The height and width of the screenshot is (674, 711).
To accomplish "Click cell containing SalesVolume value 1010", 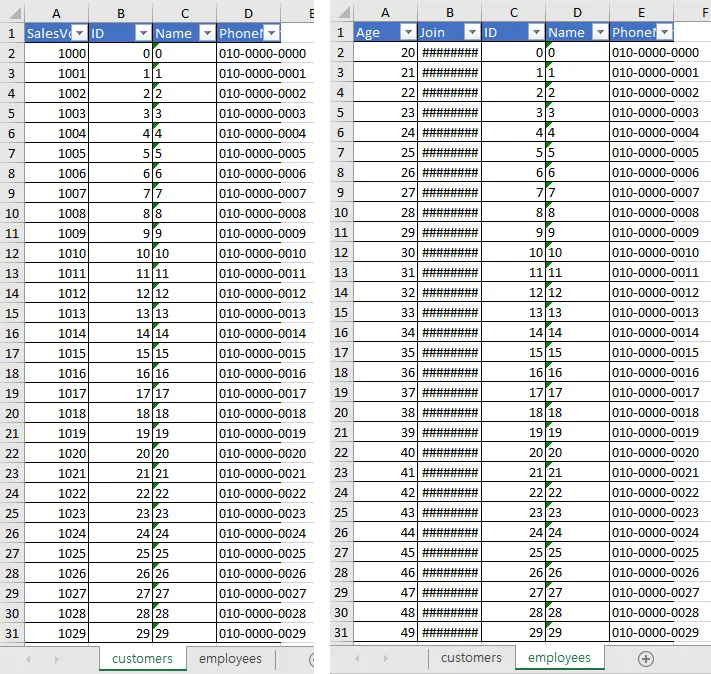I will (56, 253).
